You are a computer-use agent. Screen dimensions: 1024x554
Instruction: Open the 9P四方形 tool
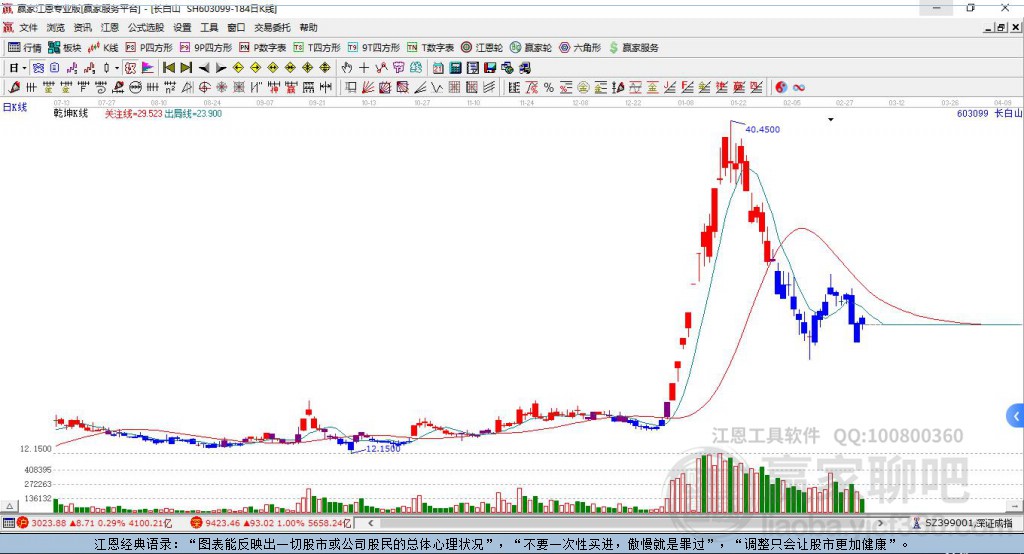click(x=206, y=48)
